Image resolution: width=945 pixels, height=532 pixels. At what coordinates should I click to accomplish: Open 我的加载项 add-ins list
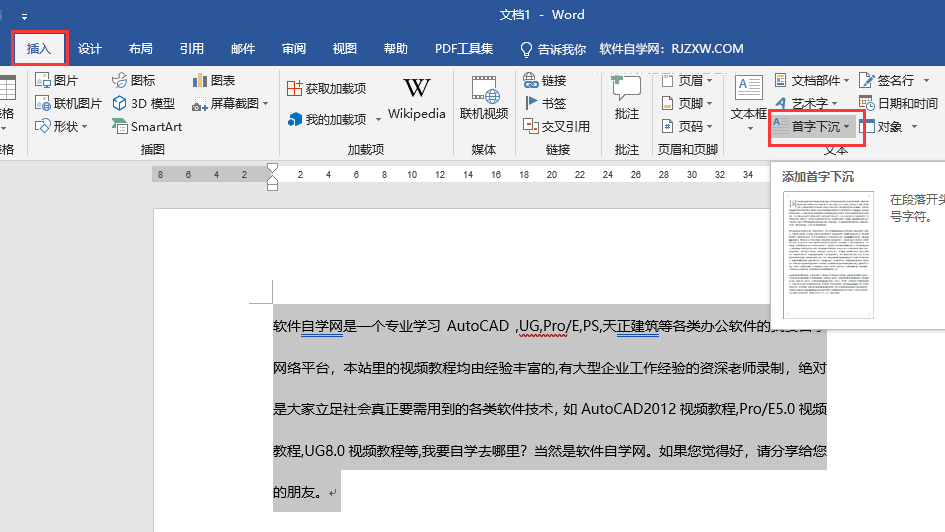click(334, 119)
